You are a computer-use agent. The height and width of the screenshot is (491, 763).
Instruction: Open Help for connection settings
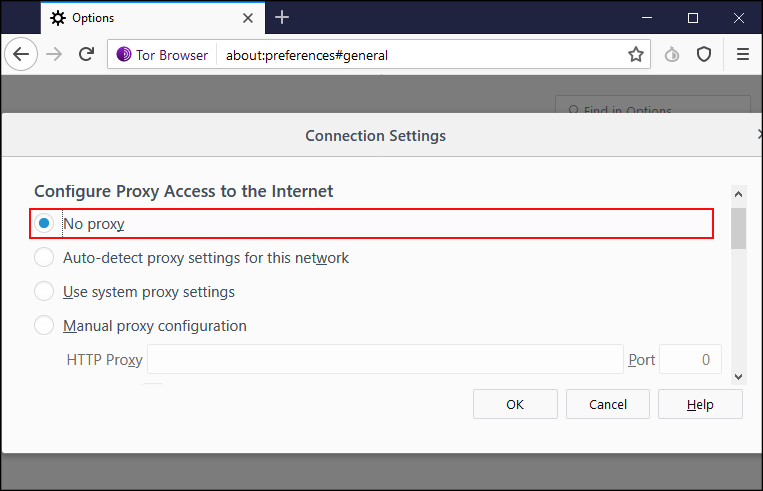pos(700,405)
